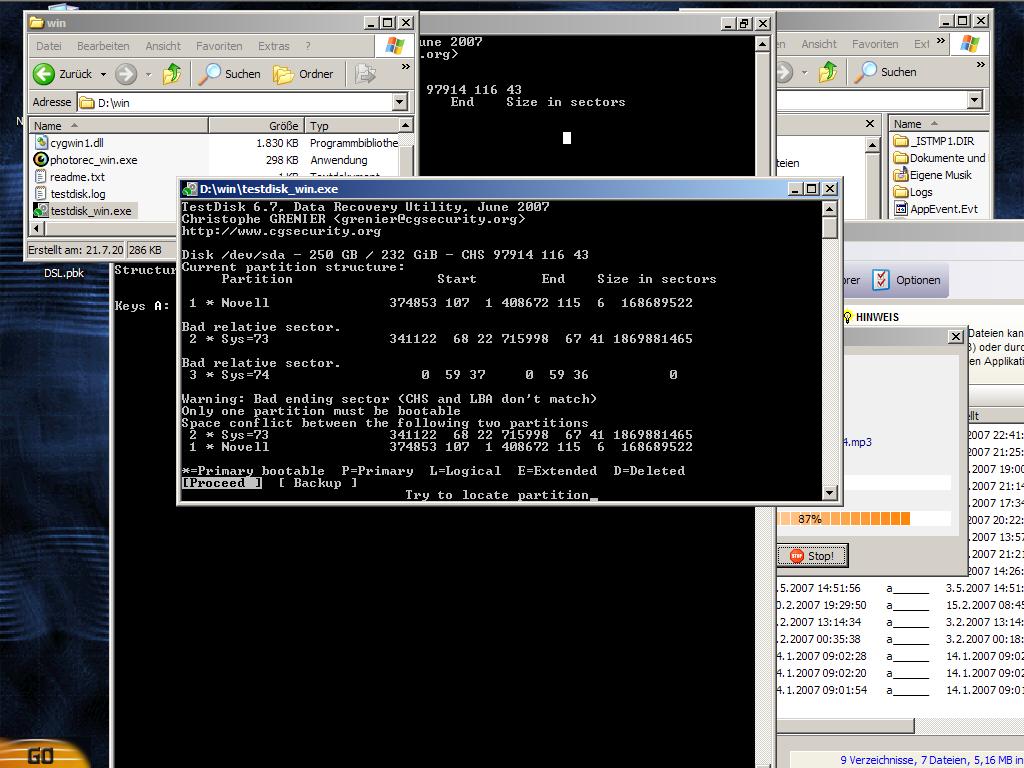Open Zurück history dropdown arrow

(103, 74)
